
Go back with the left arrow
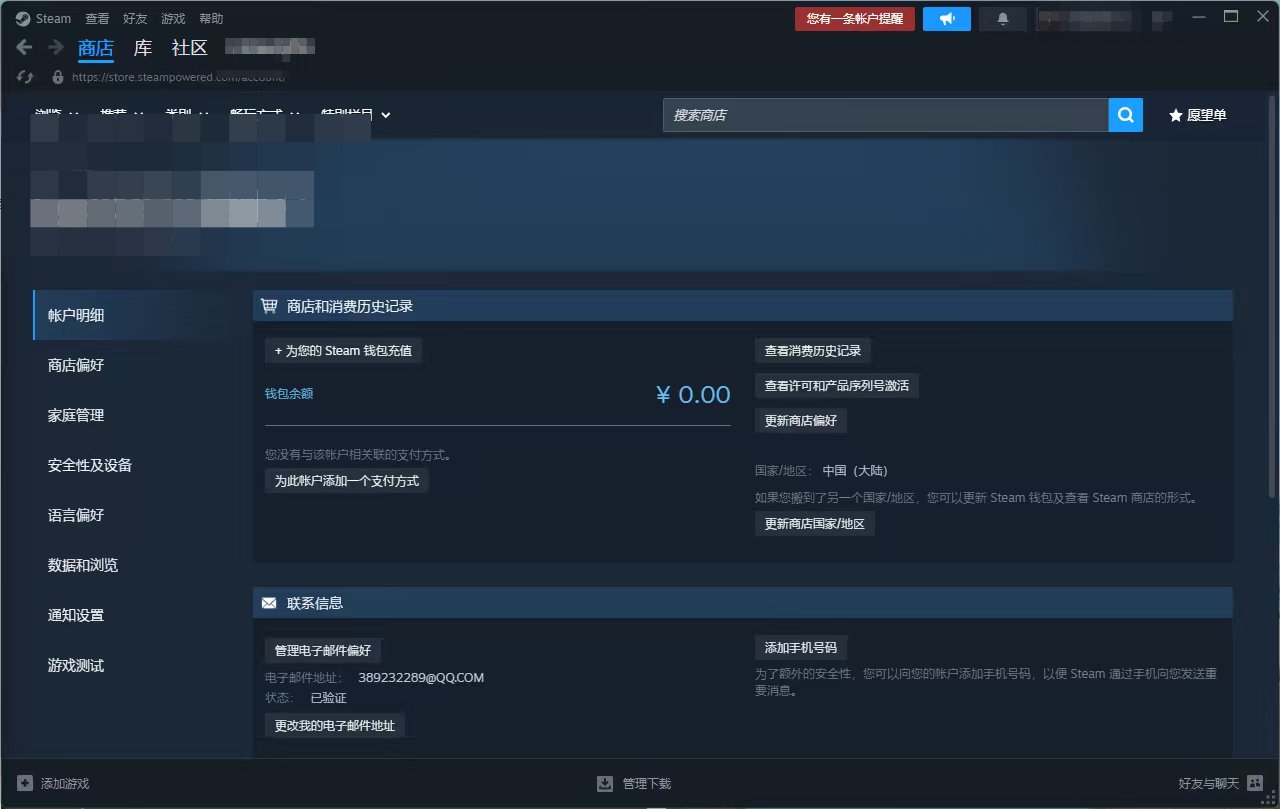pyautogui.click(x=25, y=47)
